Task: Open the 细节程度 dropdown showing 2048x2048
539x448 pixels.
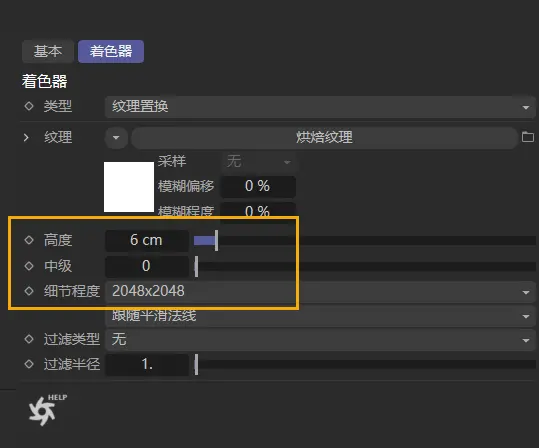Action: [x=320, y=292]
